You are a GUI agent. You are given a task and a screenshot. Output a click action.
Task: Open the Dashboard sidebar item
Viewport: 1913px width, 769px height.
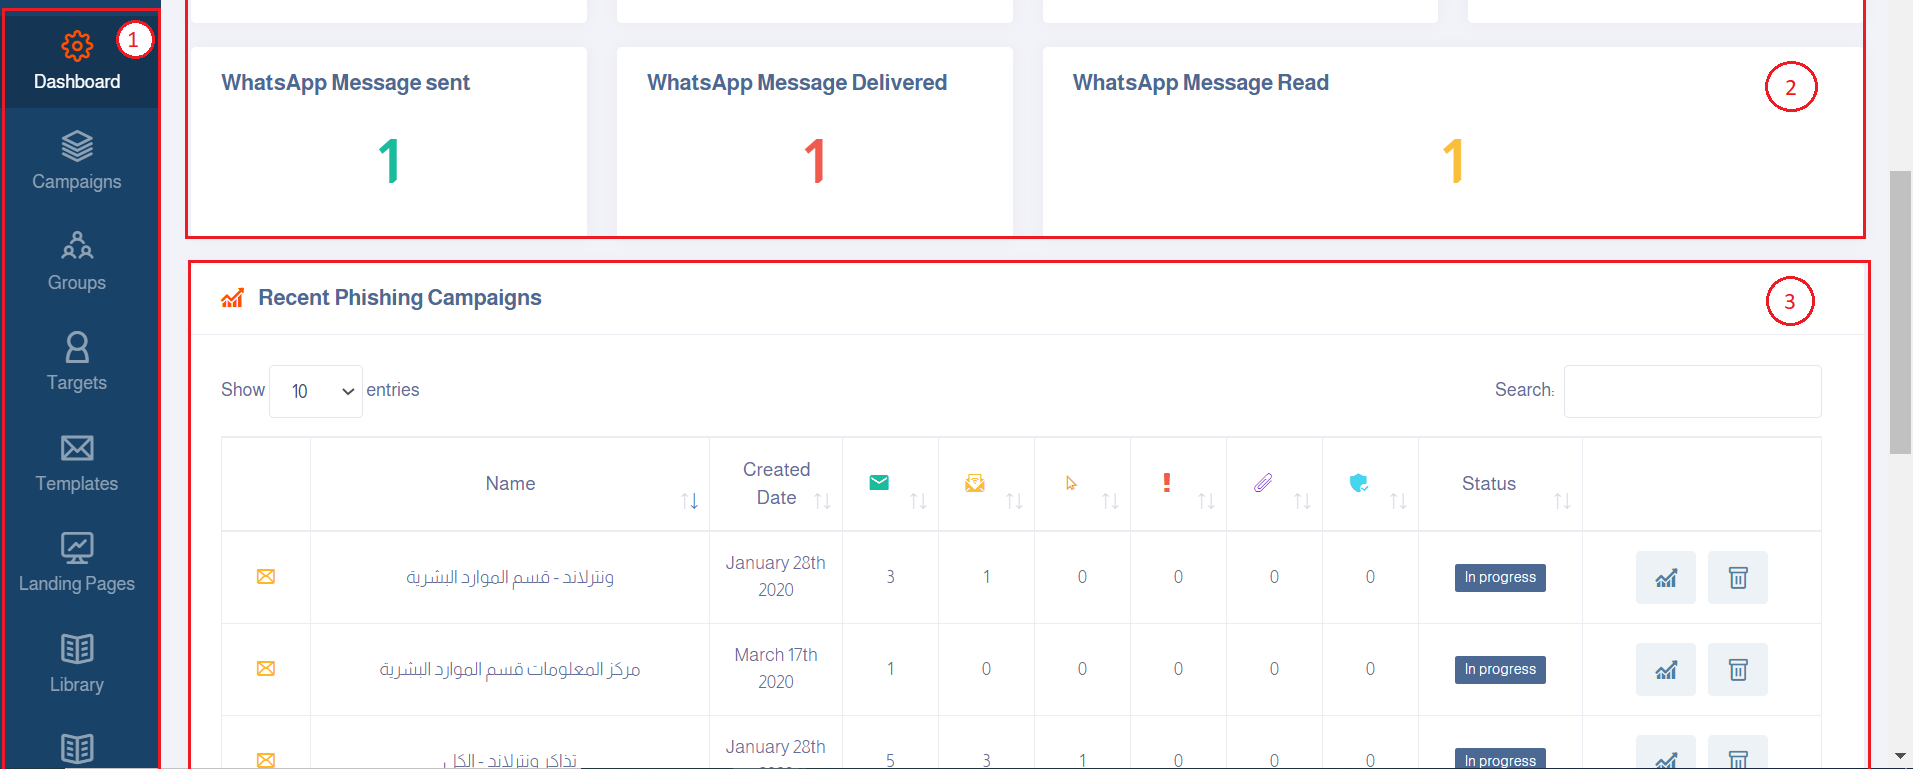tap(77, 60)
